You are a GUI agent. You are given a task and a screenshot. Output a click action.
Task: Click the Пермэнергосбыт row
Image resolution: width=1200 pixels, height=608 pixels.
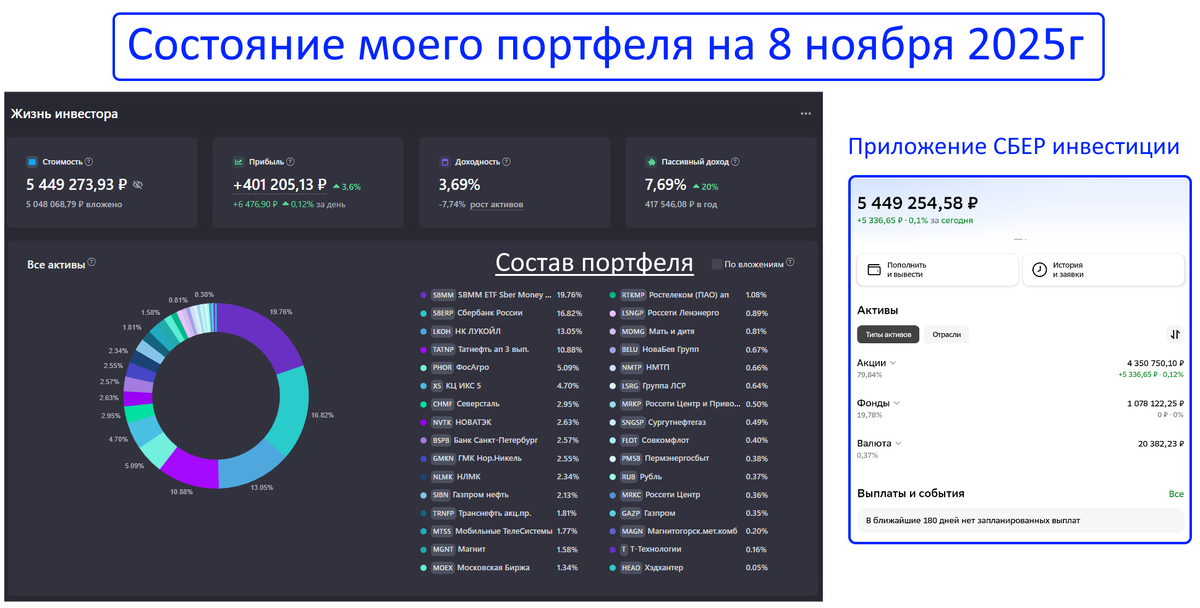[x=689, y=458]
